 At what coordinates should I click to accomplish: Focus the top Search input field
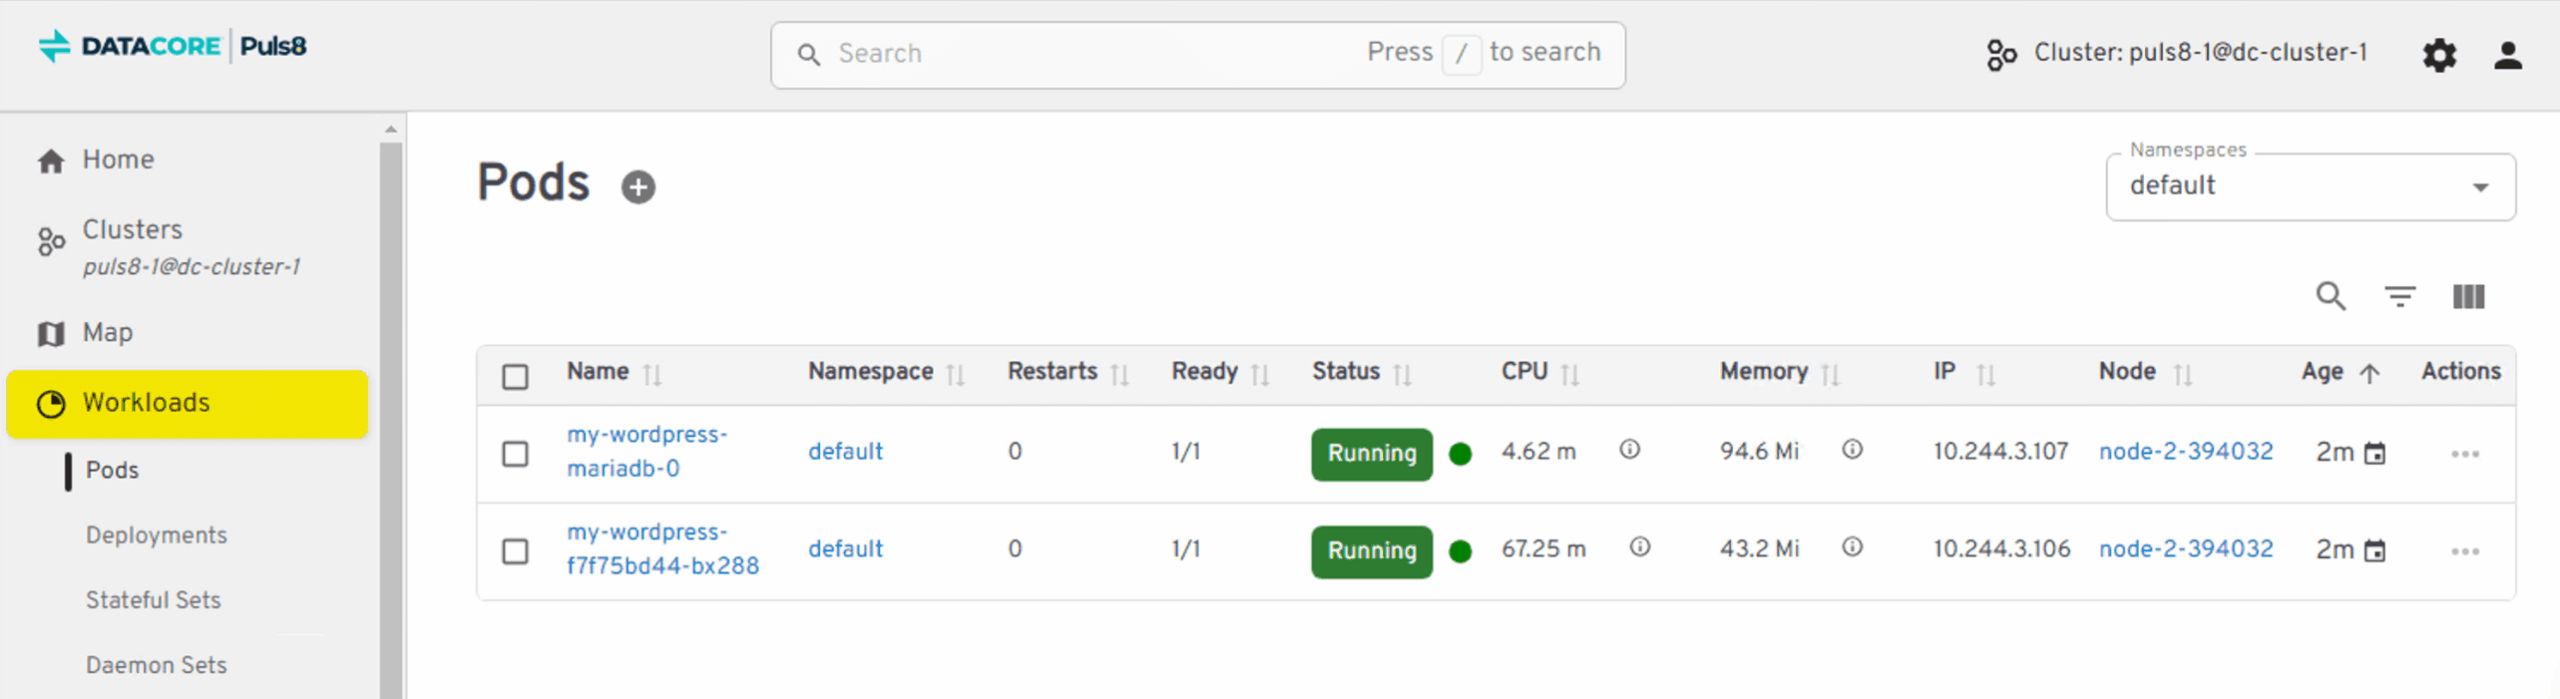[1100, 54]
